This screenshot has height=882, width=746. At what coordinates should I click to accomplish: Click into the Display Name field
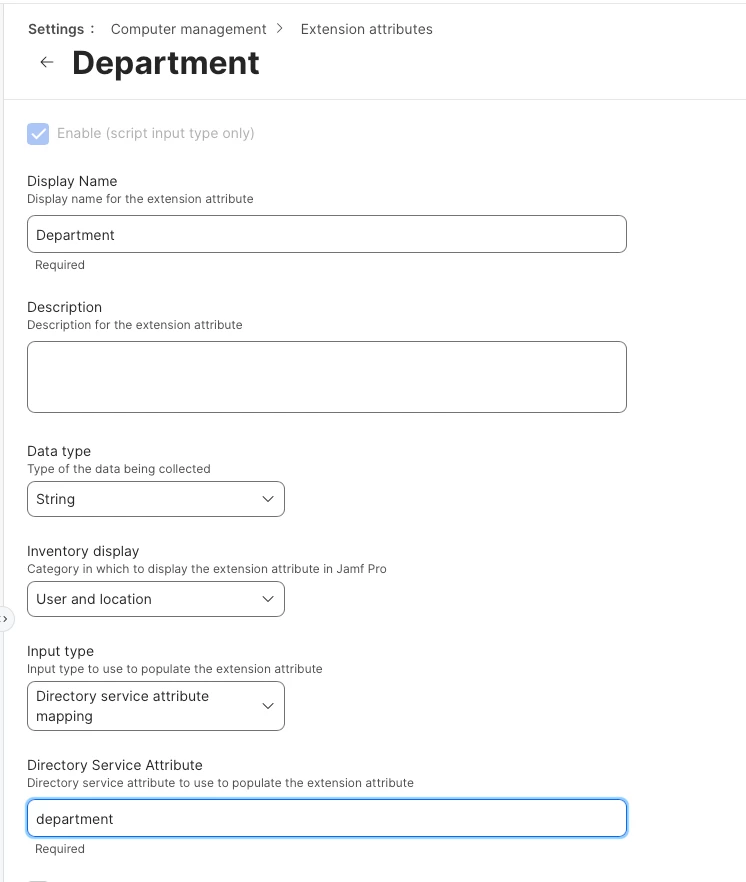327,234
